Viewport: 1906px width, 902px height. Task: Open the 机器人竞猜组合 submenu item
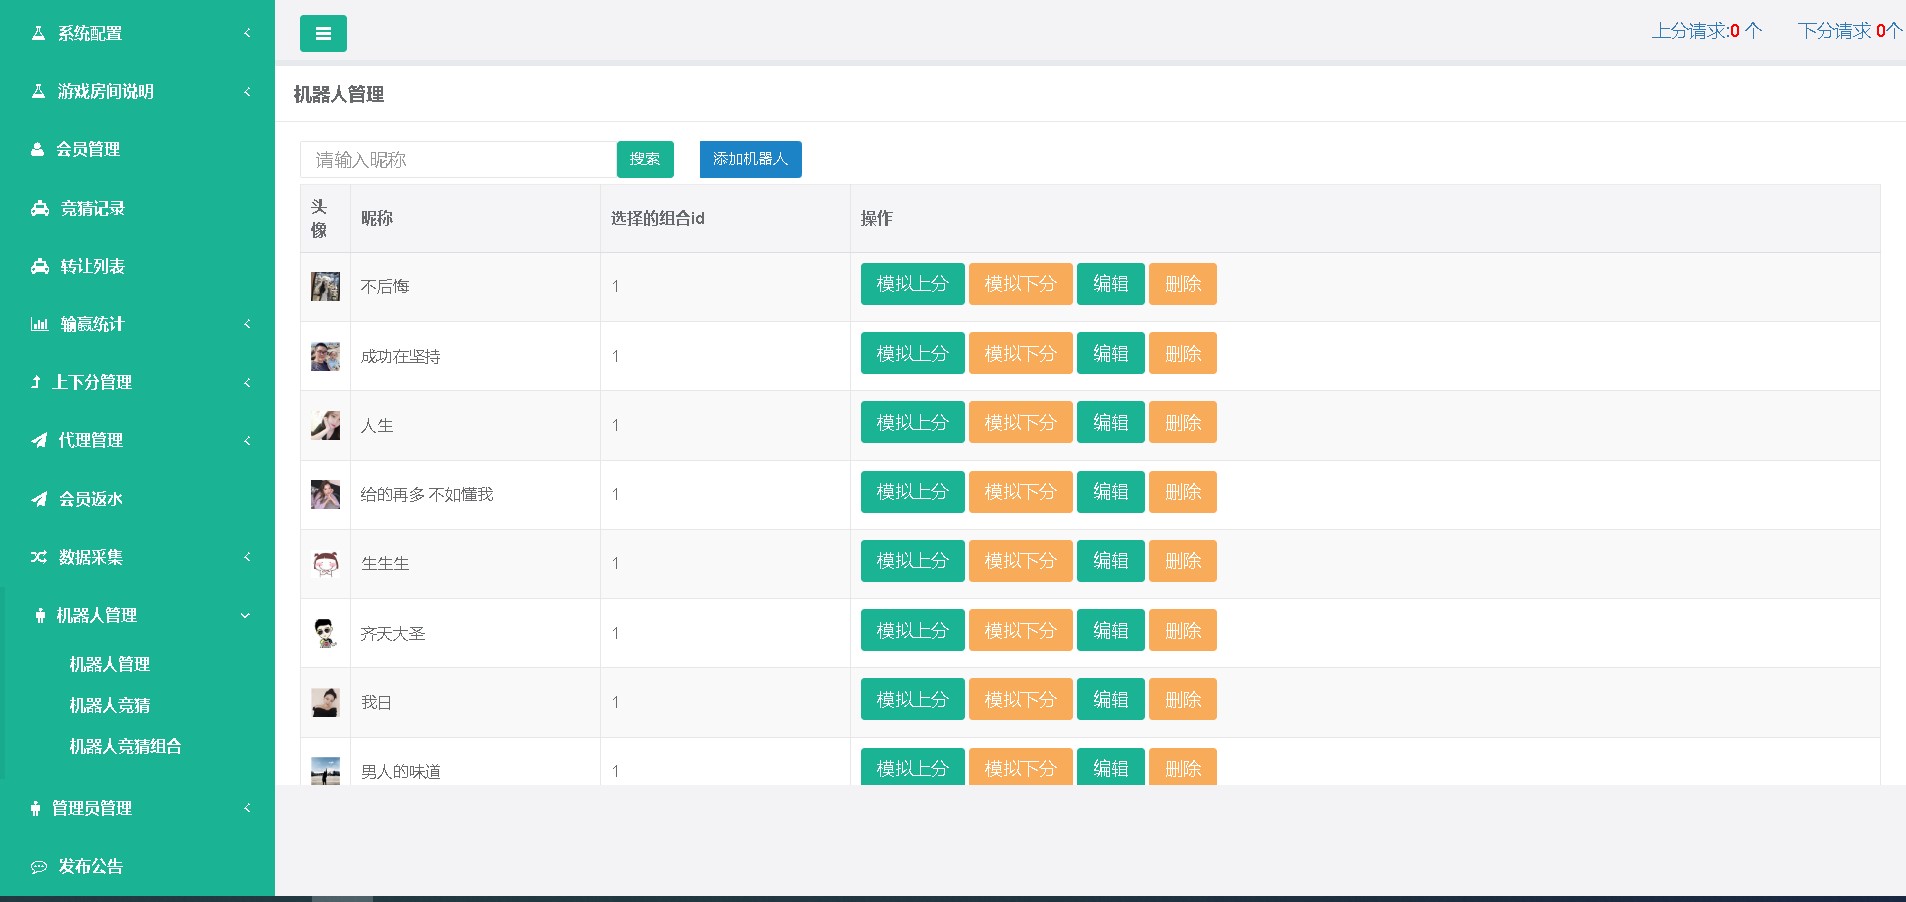125,747
